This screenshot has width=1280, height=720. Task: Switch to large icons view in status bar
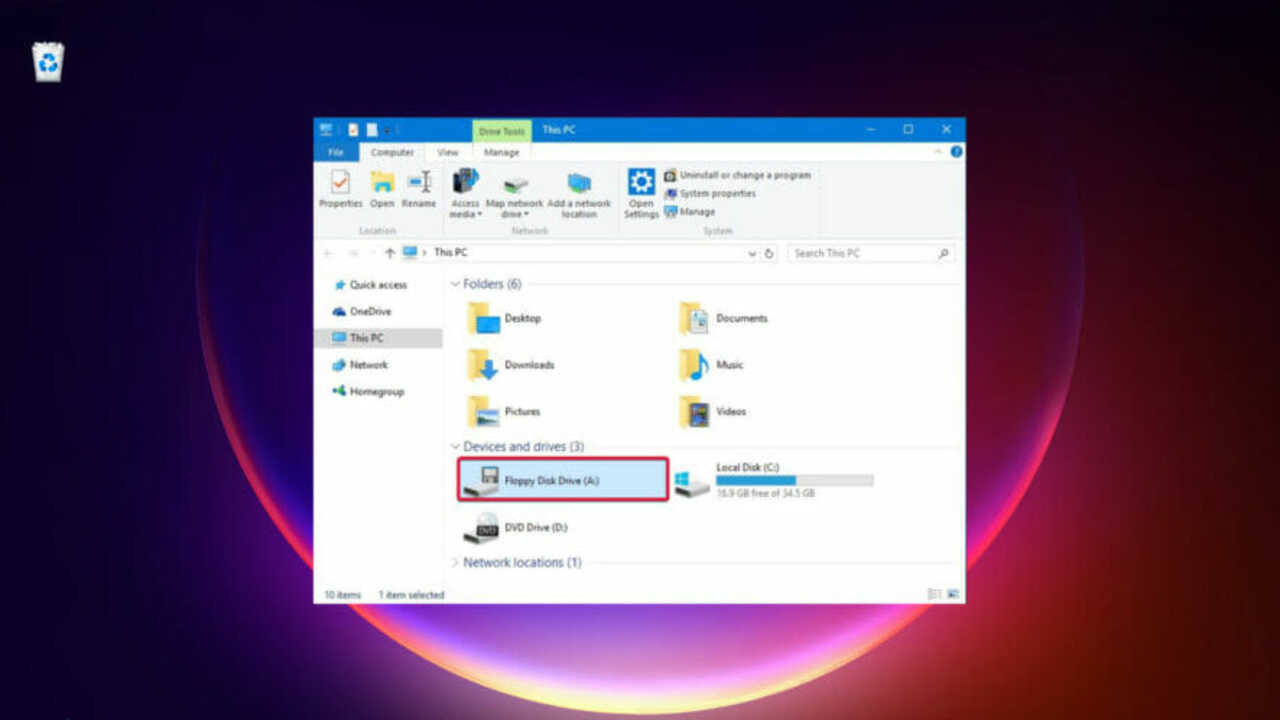click(x=953, y=594)
